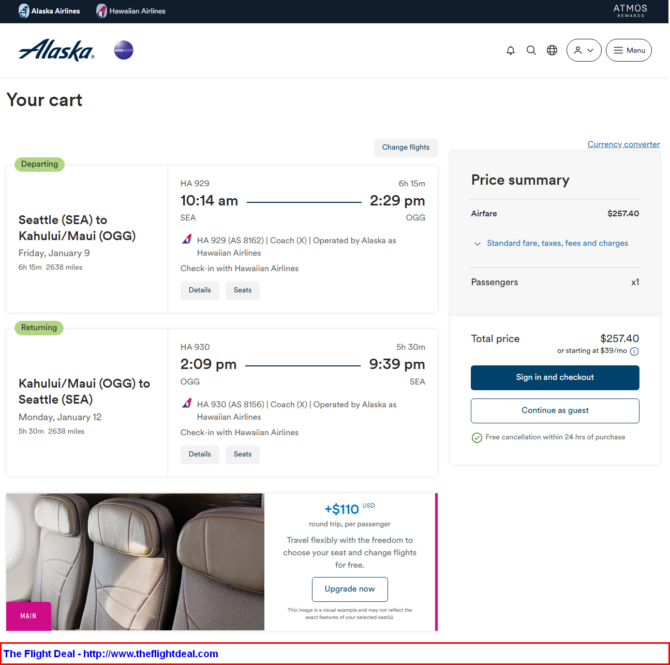This screenshot has width=670, height=665.
Task: Open the notifications bell icon
Action: [510, 50]
